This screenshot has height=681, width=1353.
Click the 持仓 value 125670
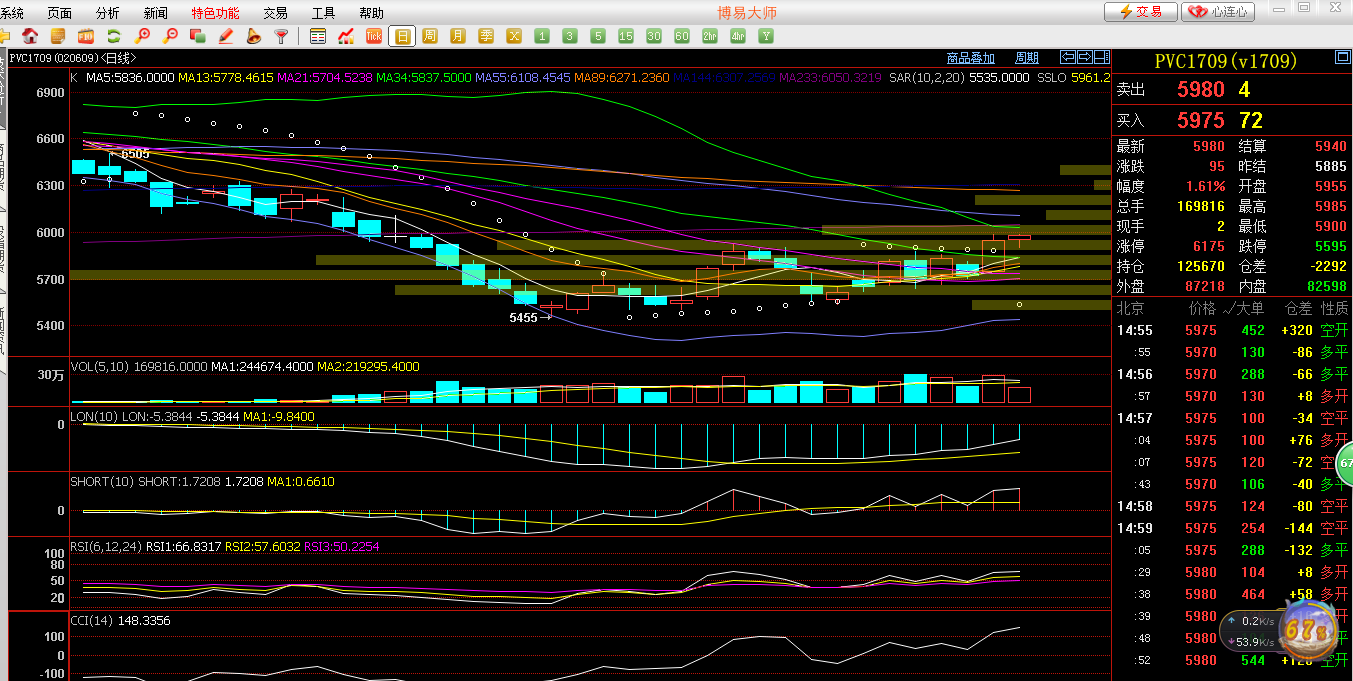tap(1201, 267)
